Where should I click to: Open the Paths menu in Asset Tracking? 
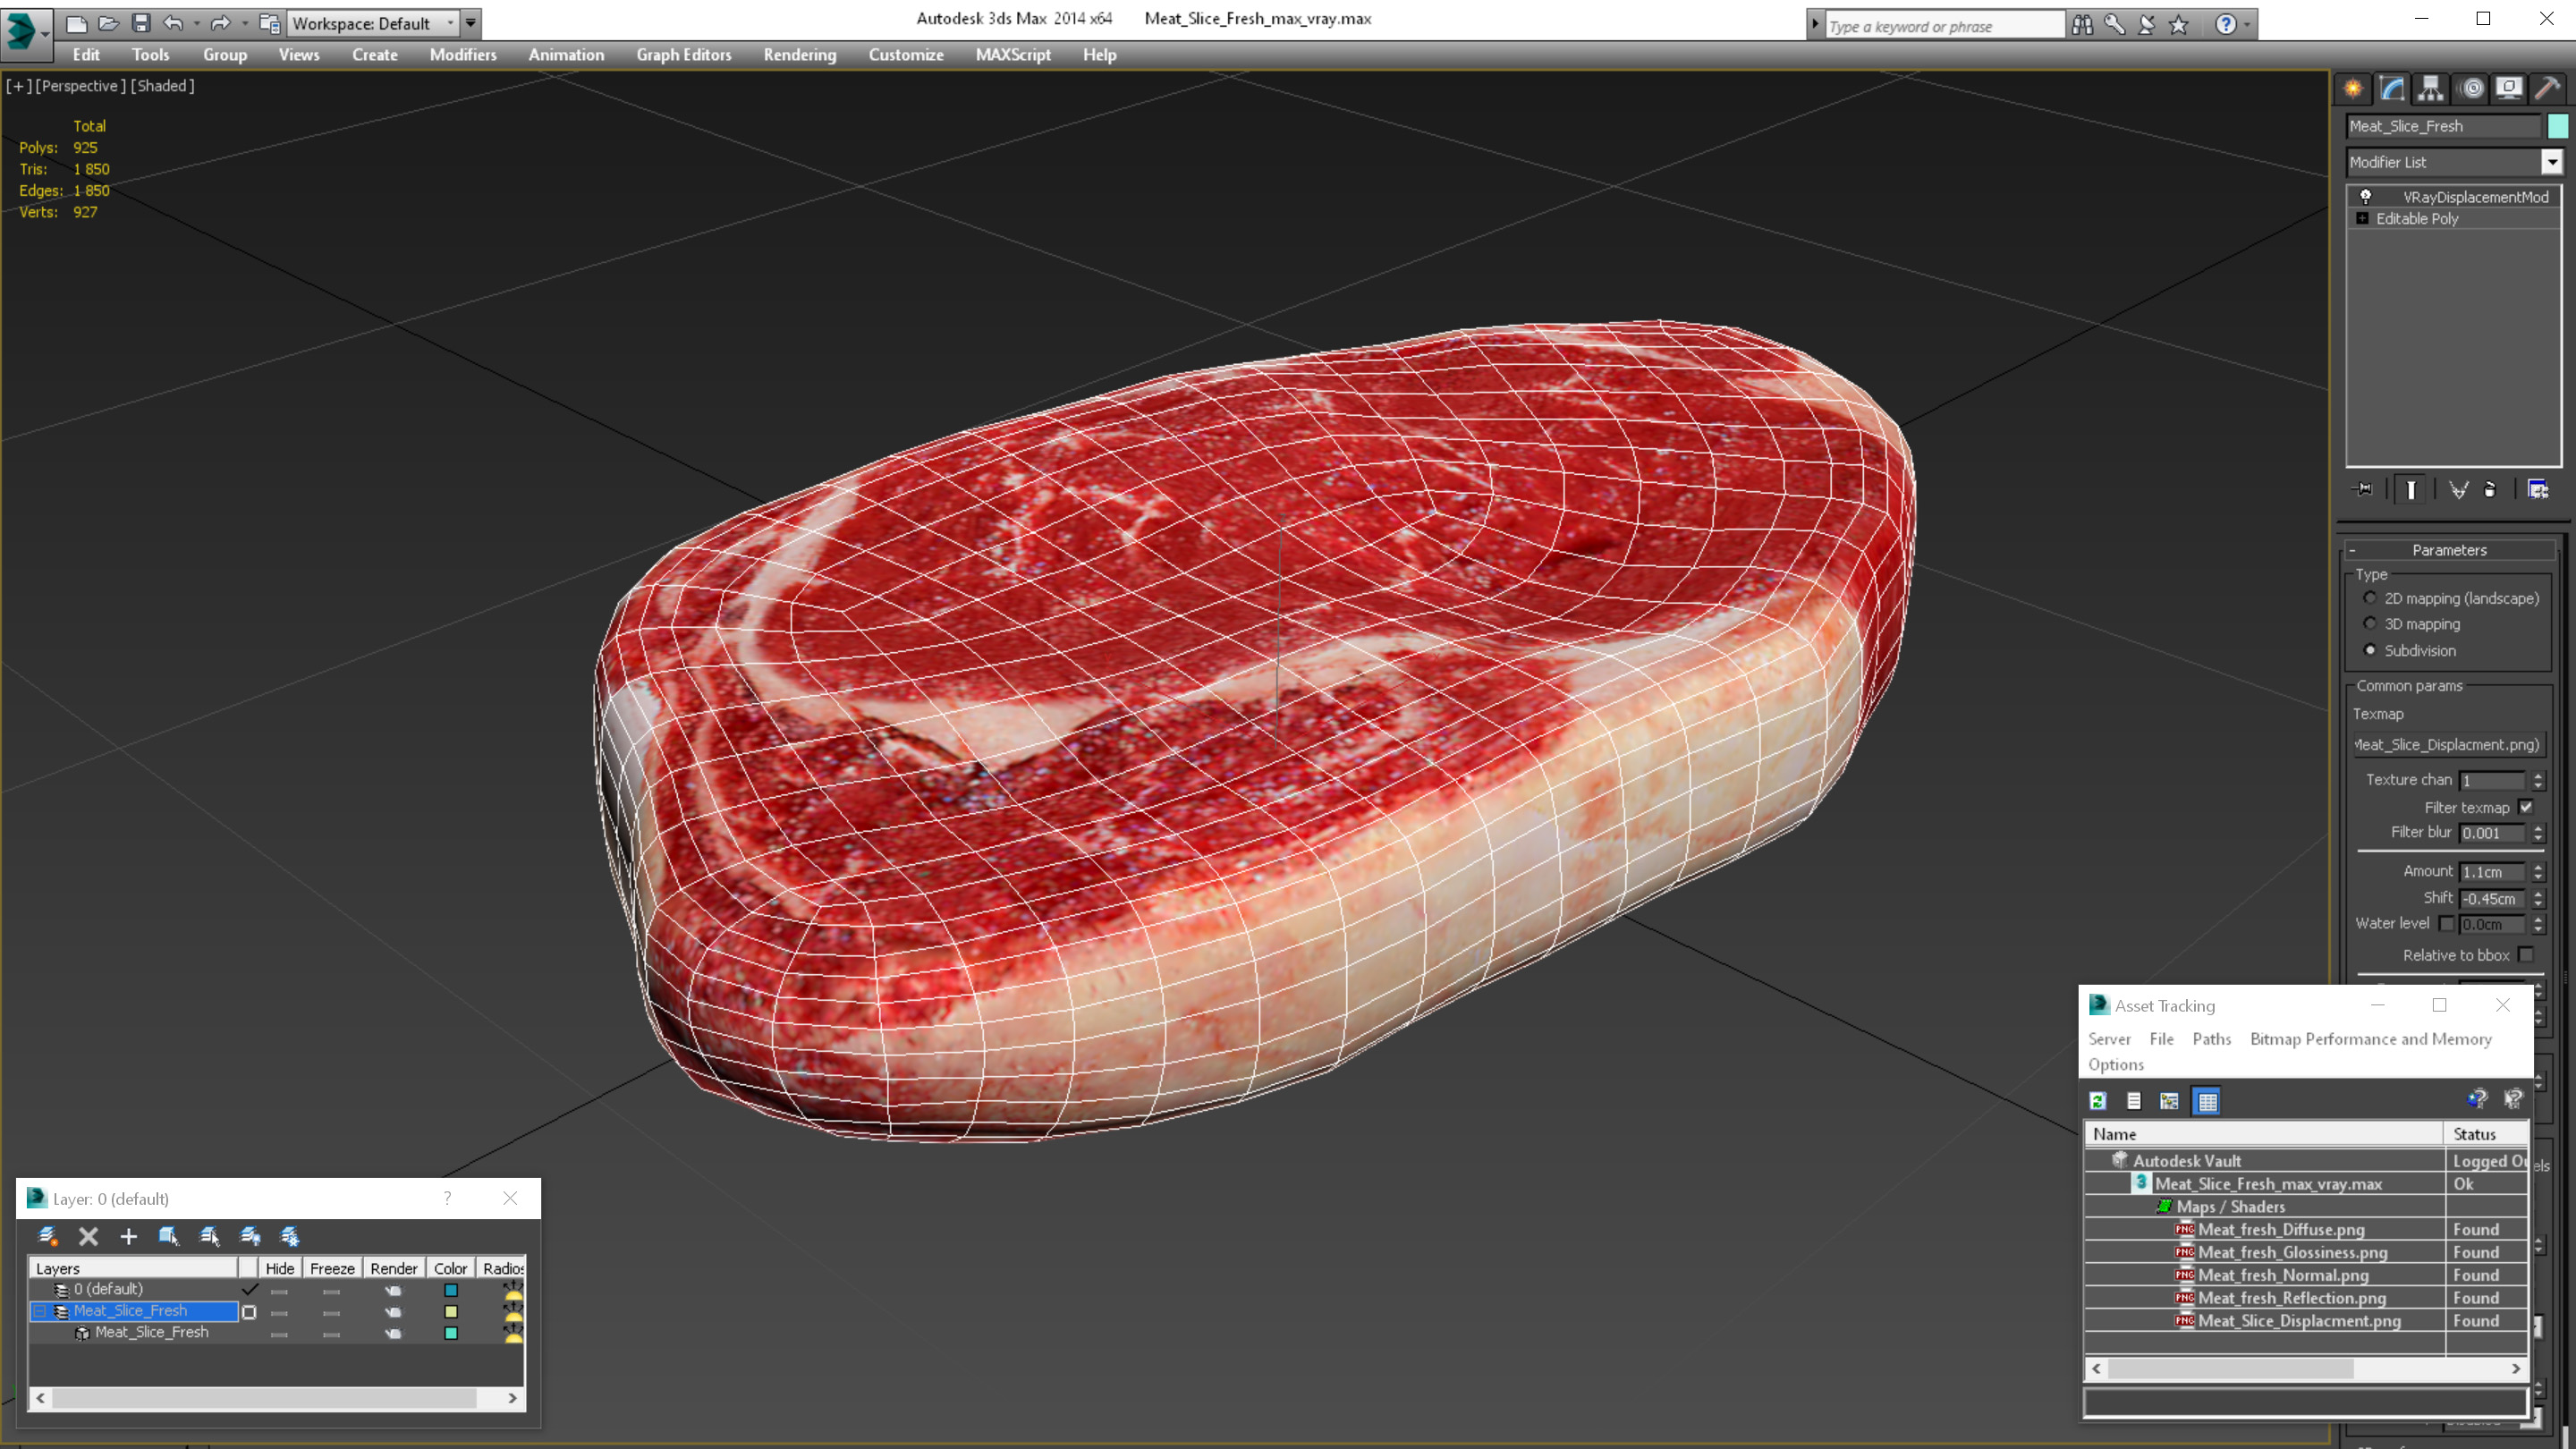click(x=2211, y=1039)
